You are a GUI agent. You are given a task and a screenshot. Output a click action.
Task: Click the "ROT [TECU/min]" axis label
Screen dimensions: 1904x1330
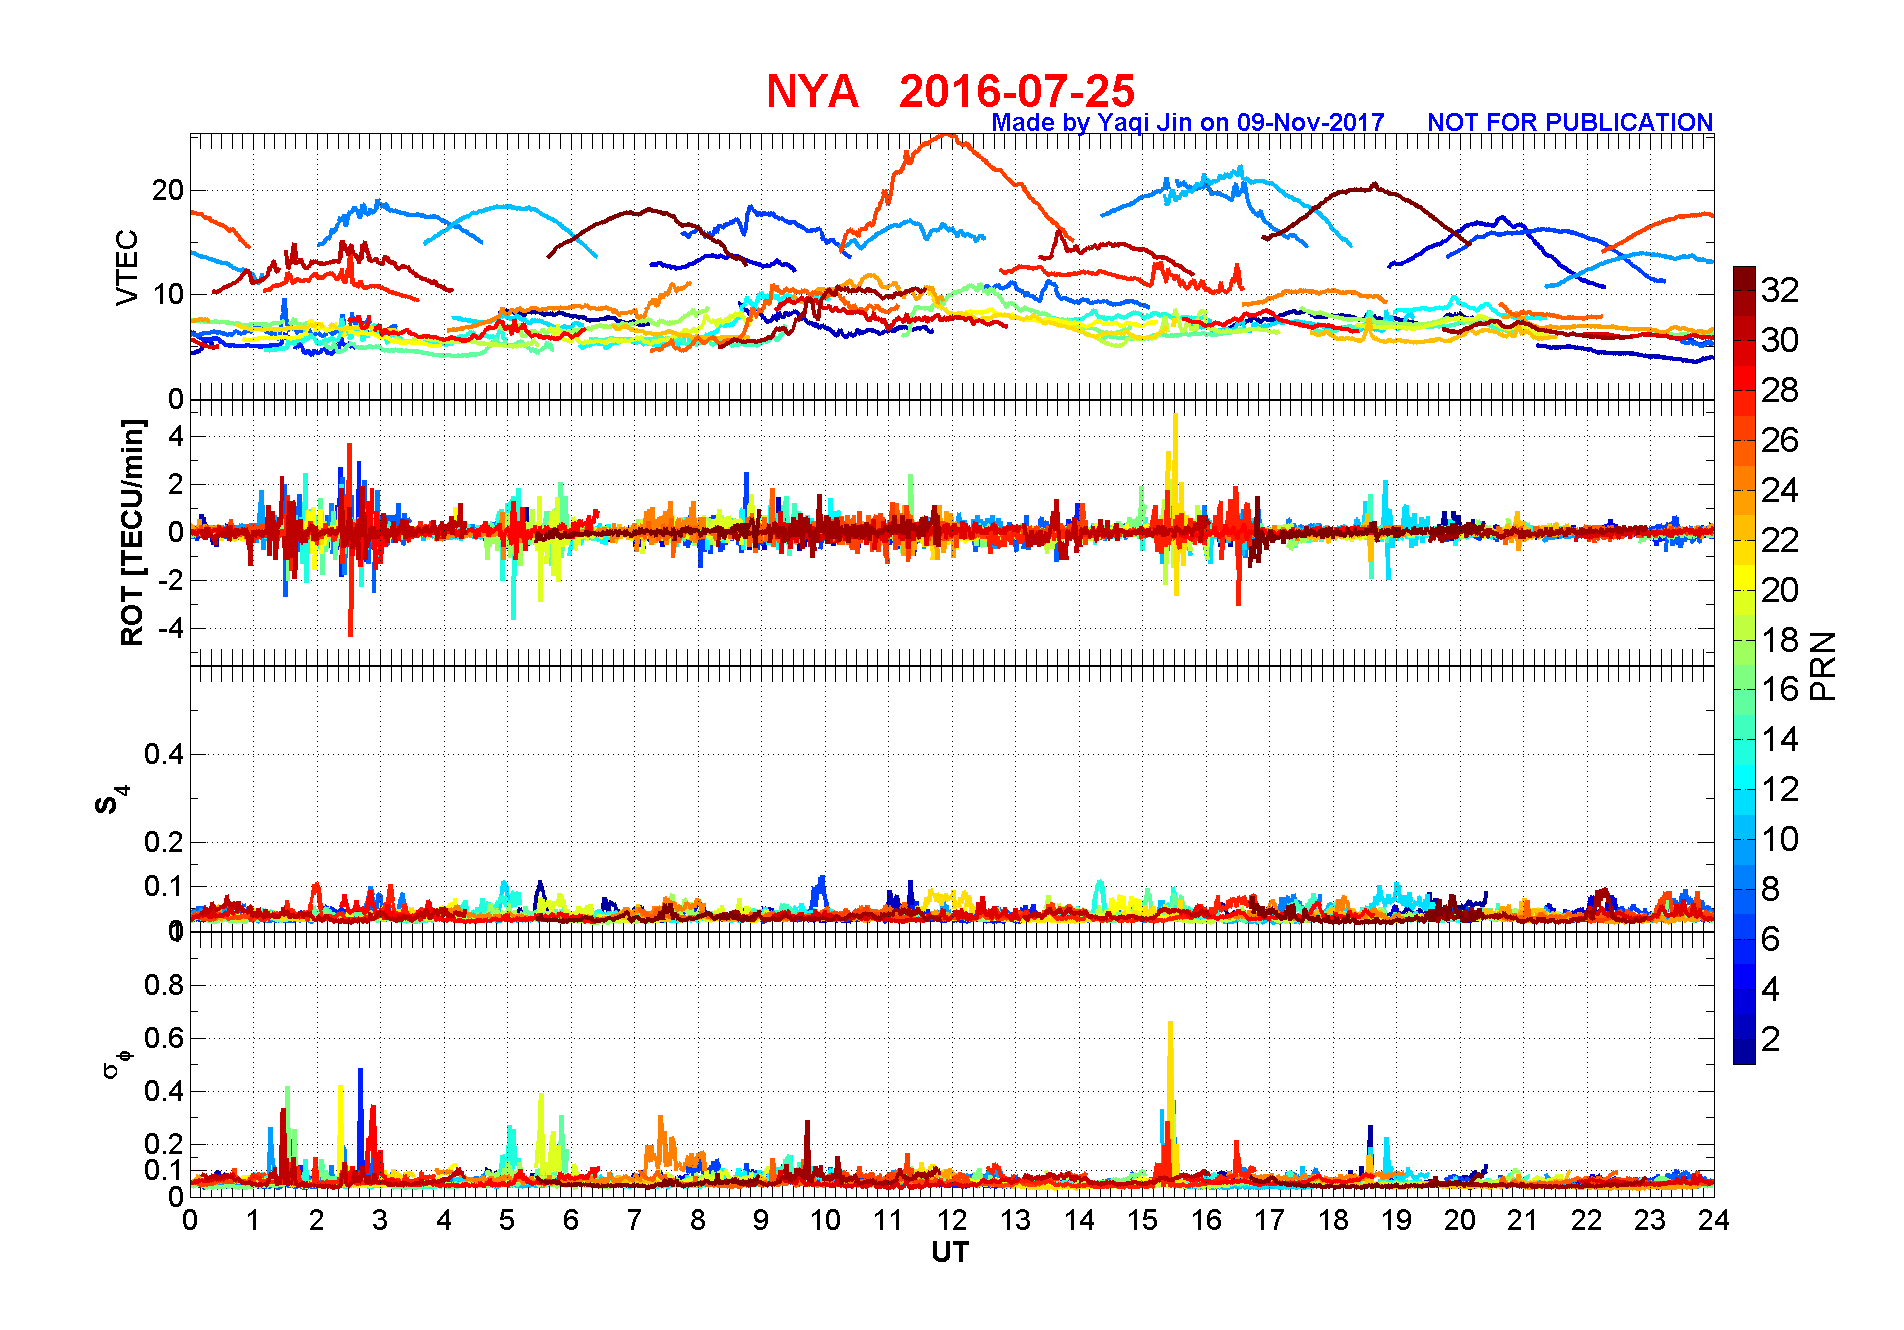132,532
